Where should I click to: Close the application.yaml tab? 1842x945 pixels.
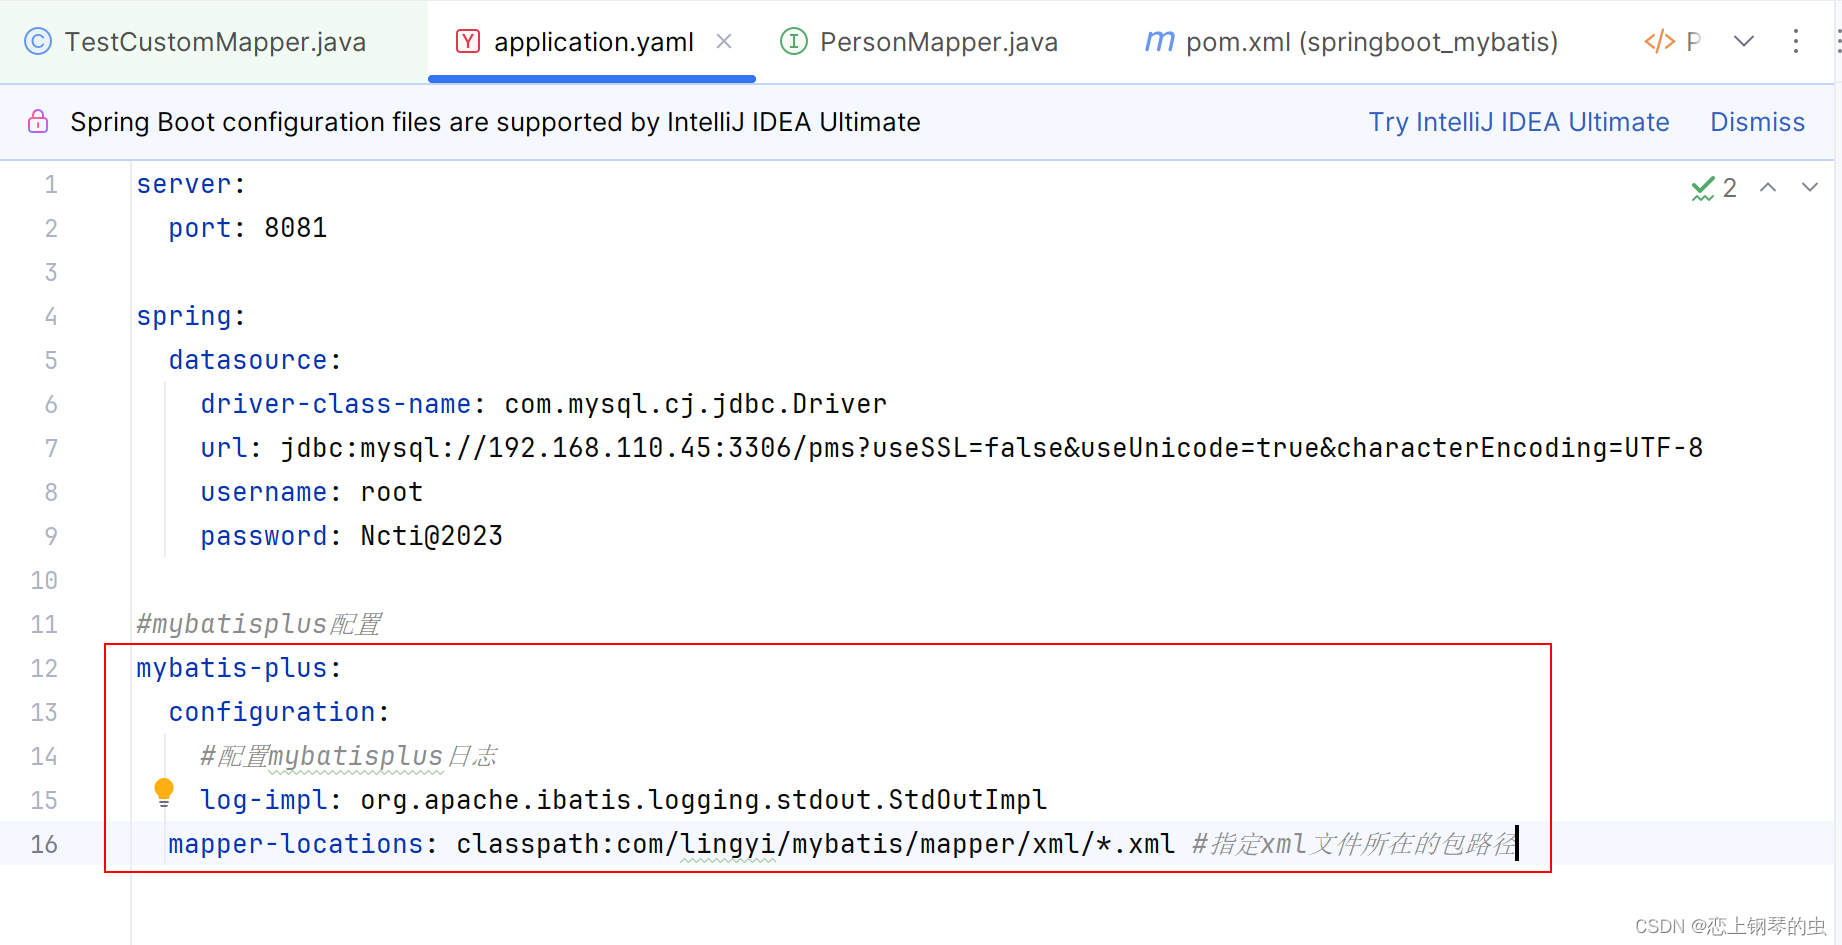tap(723, 41)
